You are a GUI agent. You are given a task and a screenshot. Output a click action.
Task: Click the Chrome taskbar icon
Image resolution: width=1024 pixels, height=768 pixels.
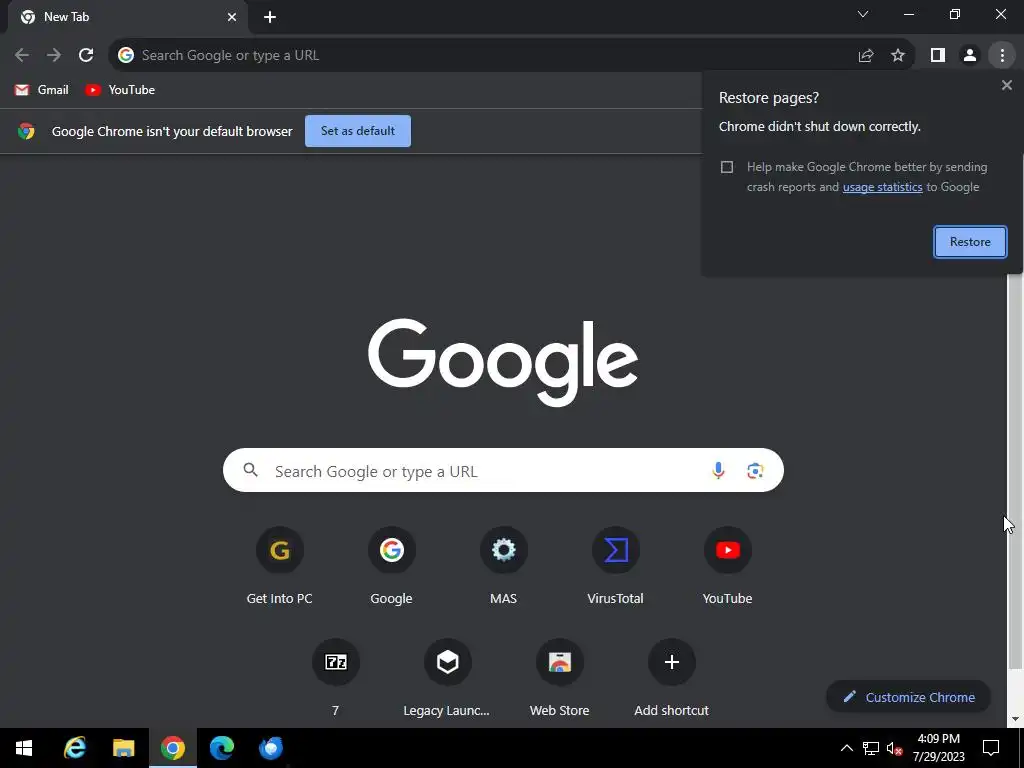[x=173, y=748]
